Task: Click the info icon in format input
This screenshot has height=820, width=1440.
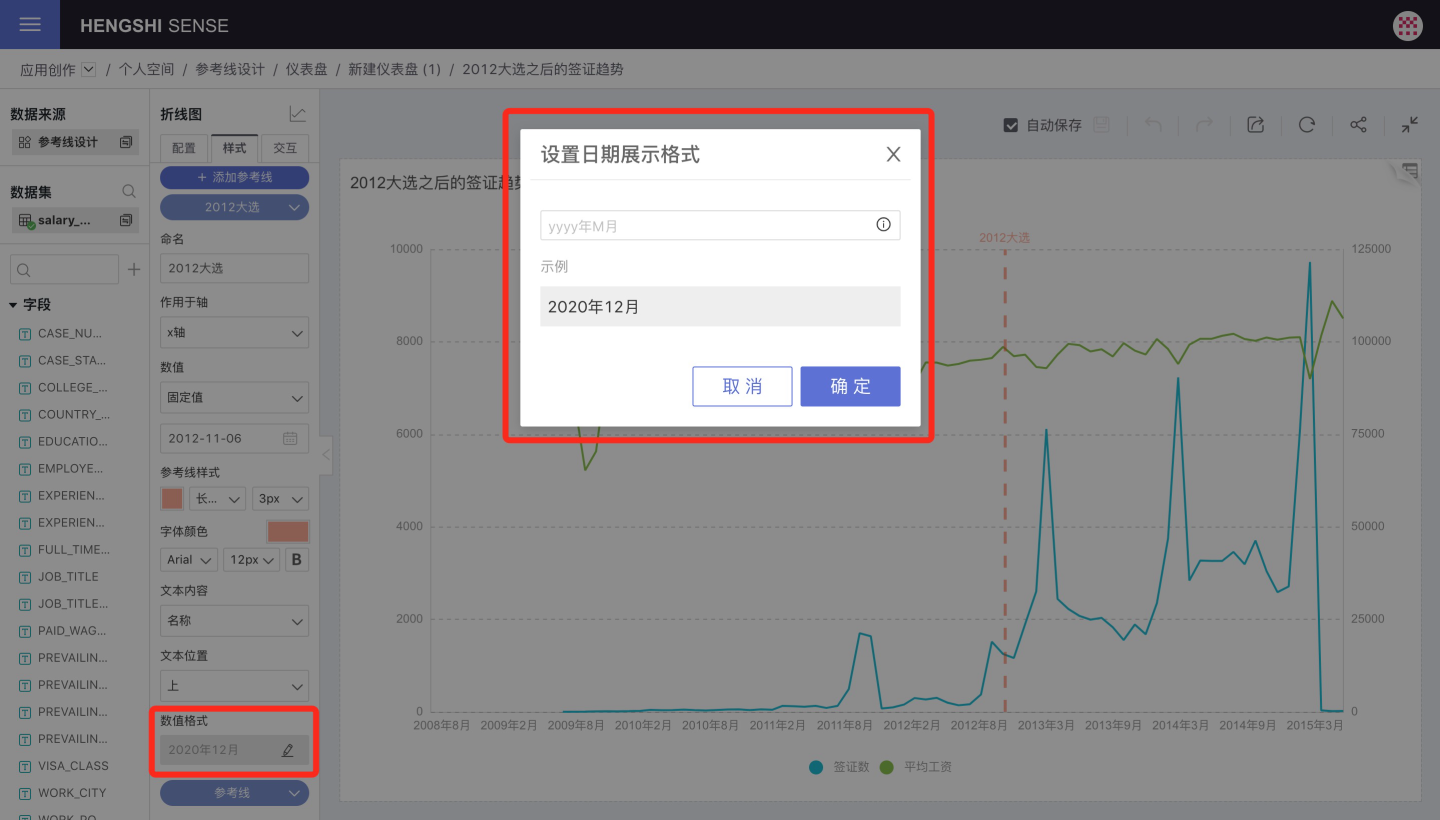Action: click(x=883, y=225)
